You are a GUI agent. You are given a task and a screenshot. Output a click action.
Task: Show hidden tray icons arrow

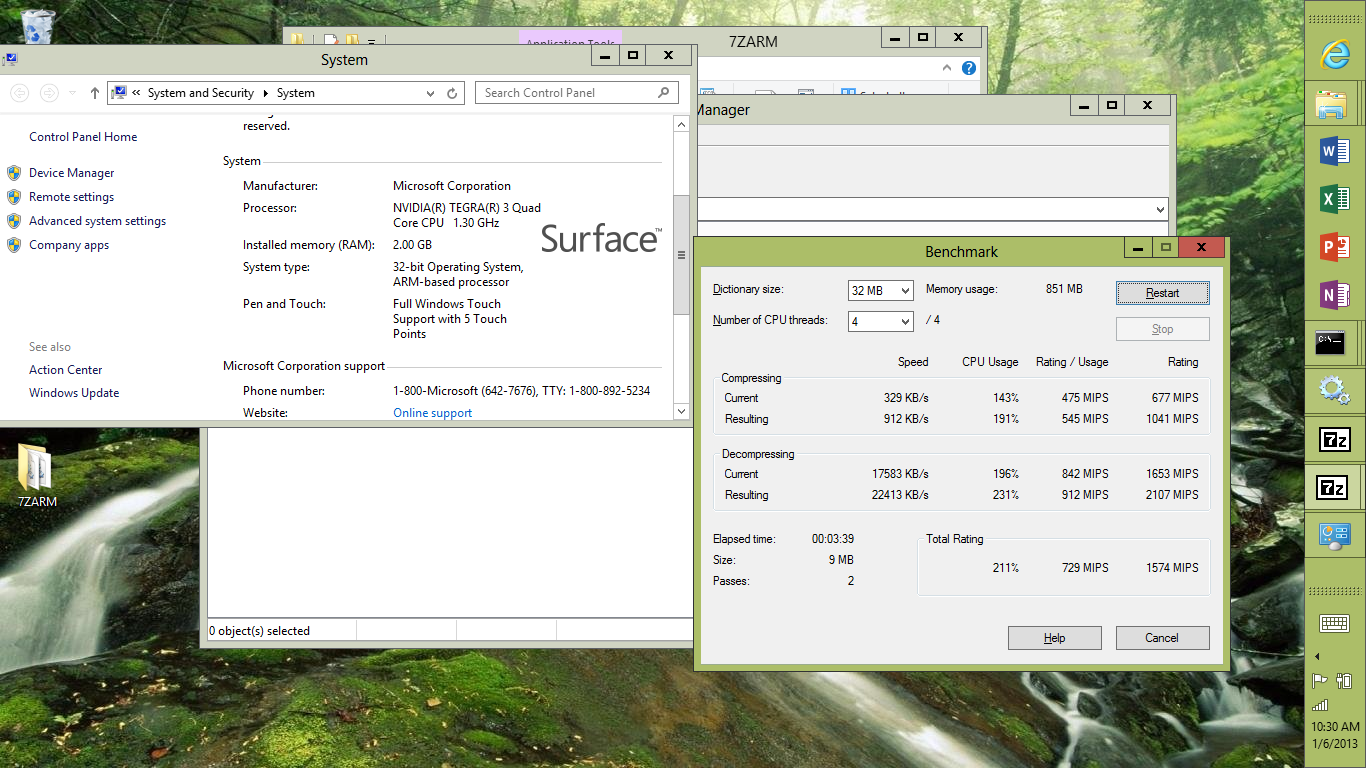(1317, 657)
